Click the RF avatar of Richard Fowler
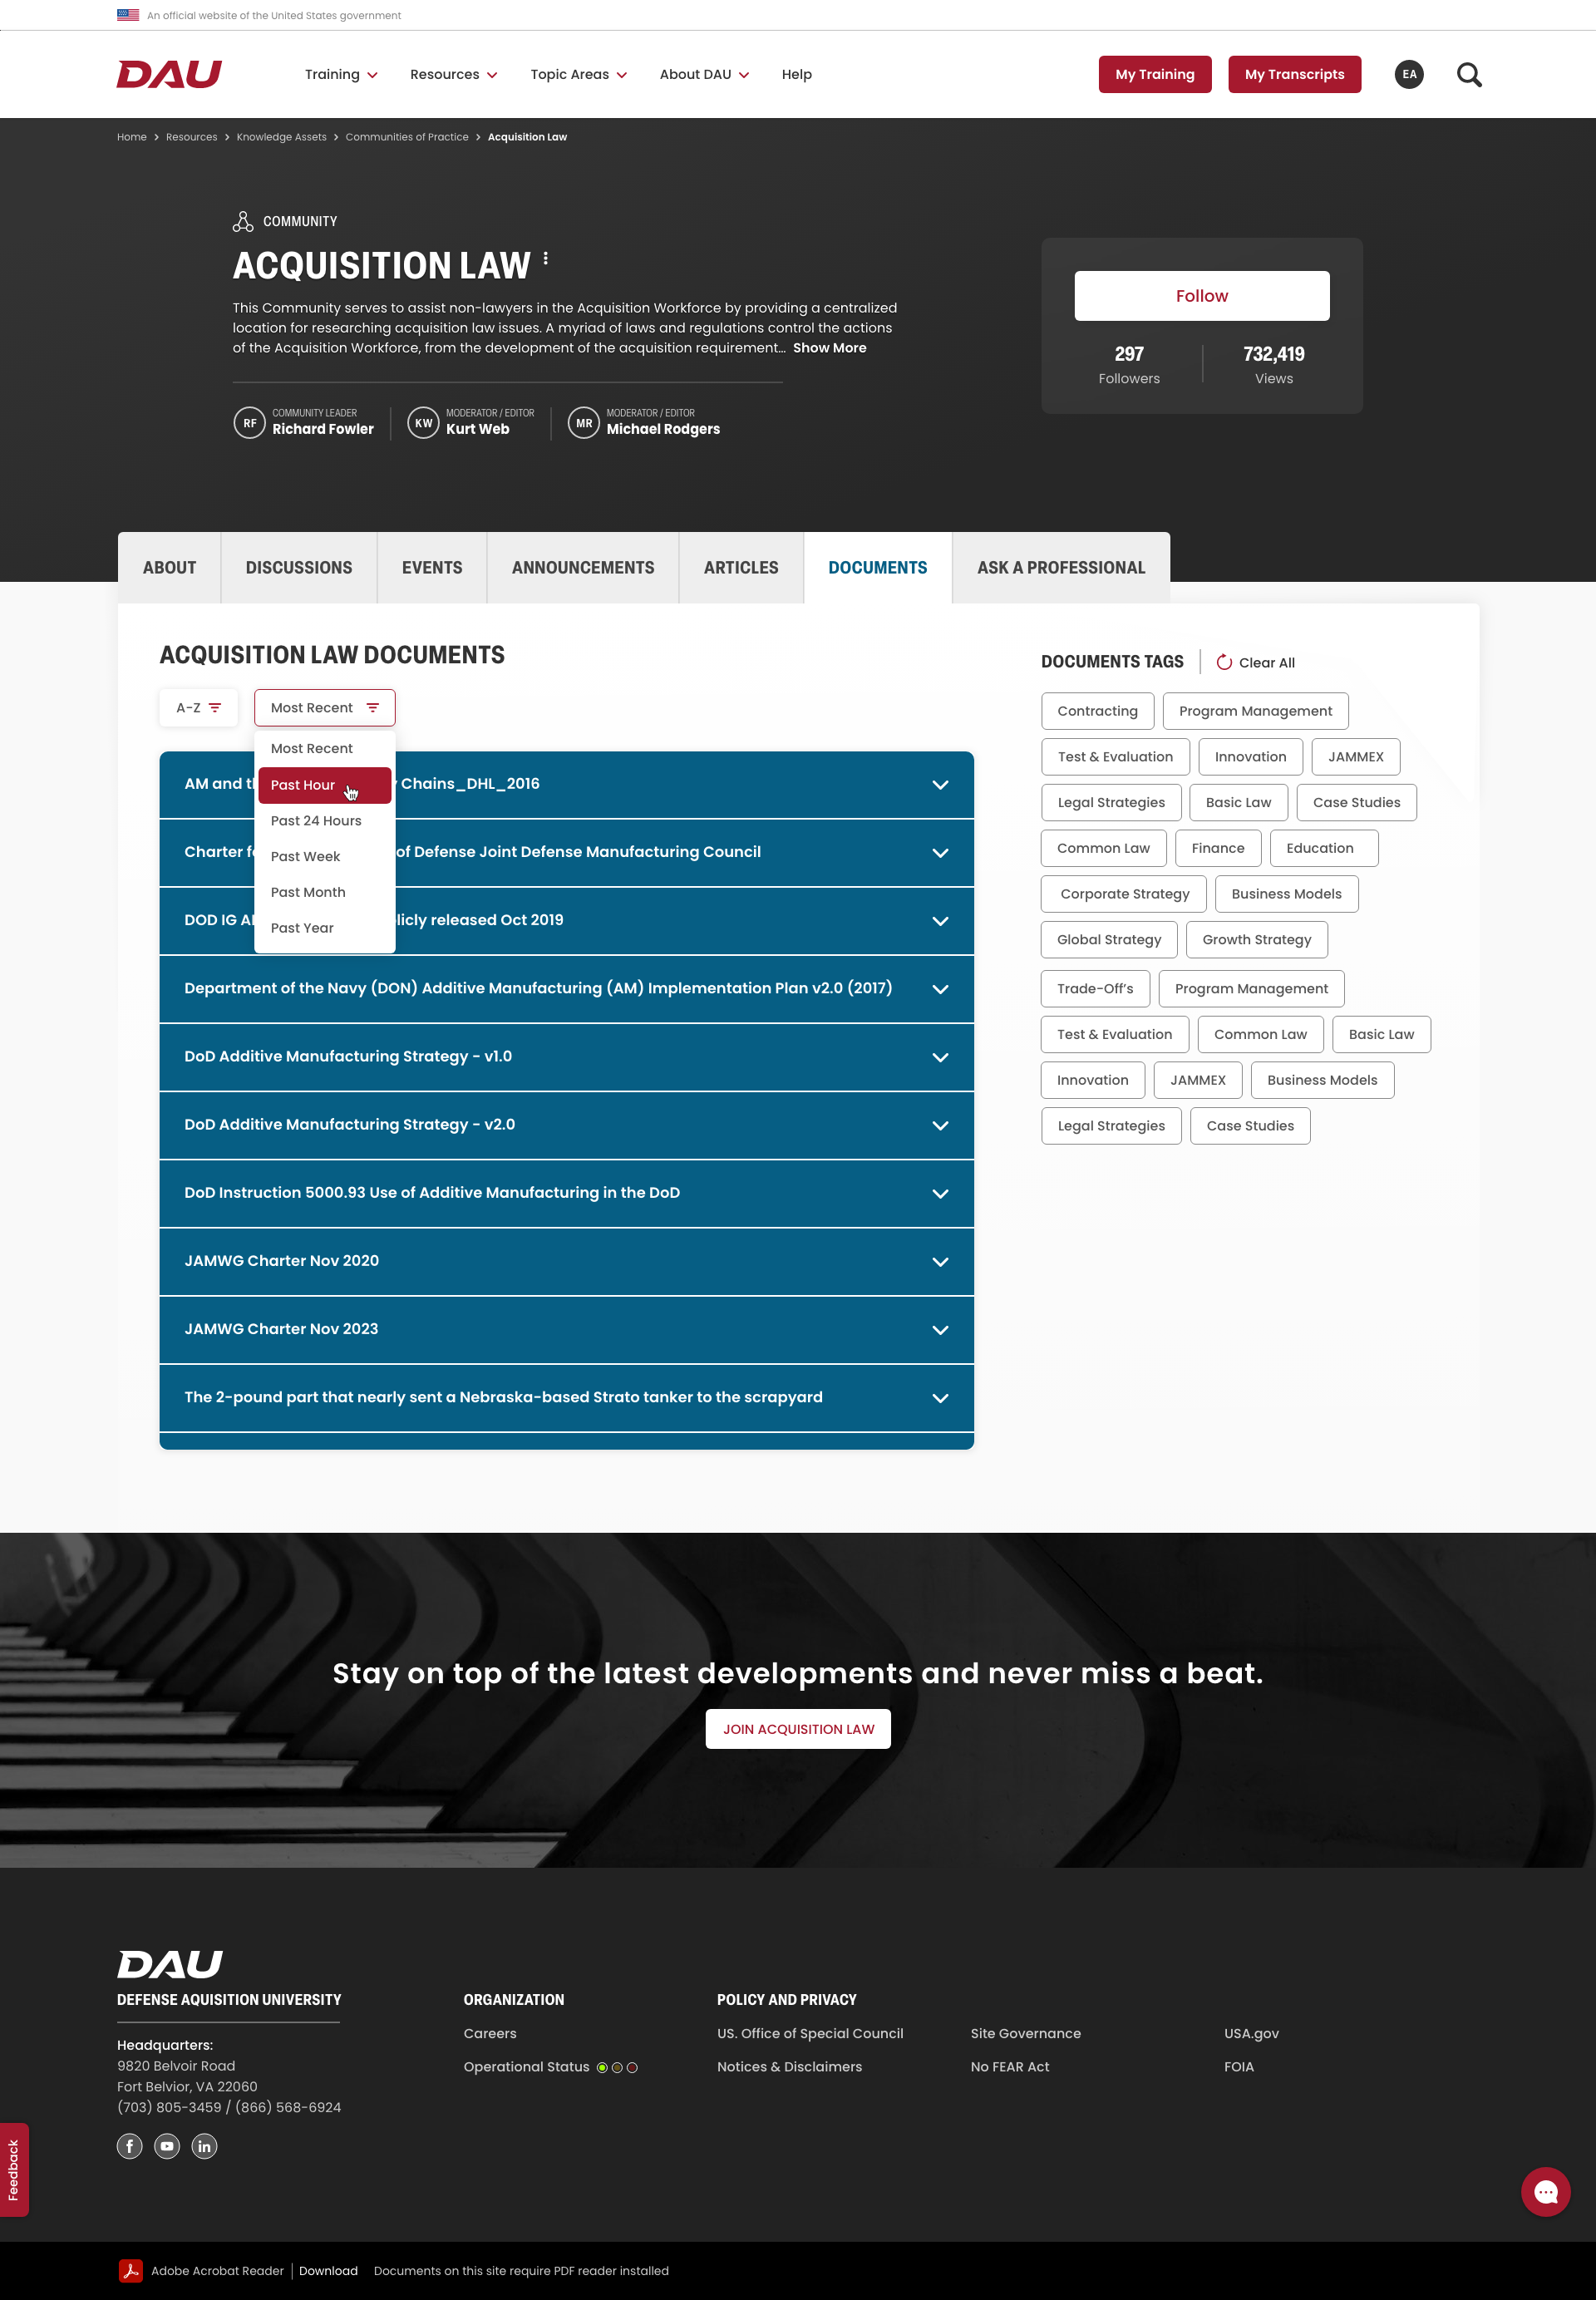1596x2300 pixels. [249, 423]
